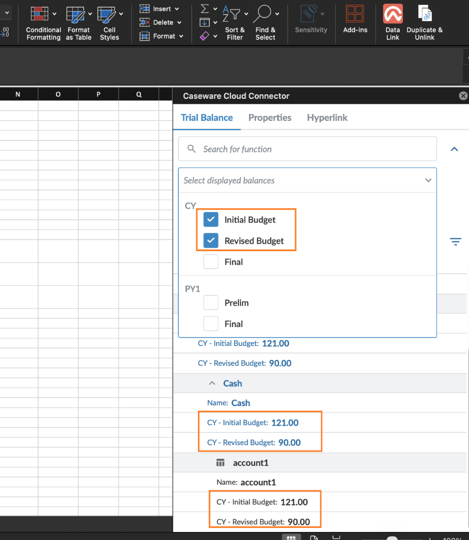The height and width of the screenshot is (540, 469).
Task: Open Sort & Filter
Action: (235, 23)
